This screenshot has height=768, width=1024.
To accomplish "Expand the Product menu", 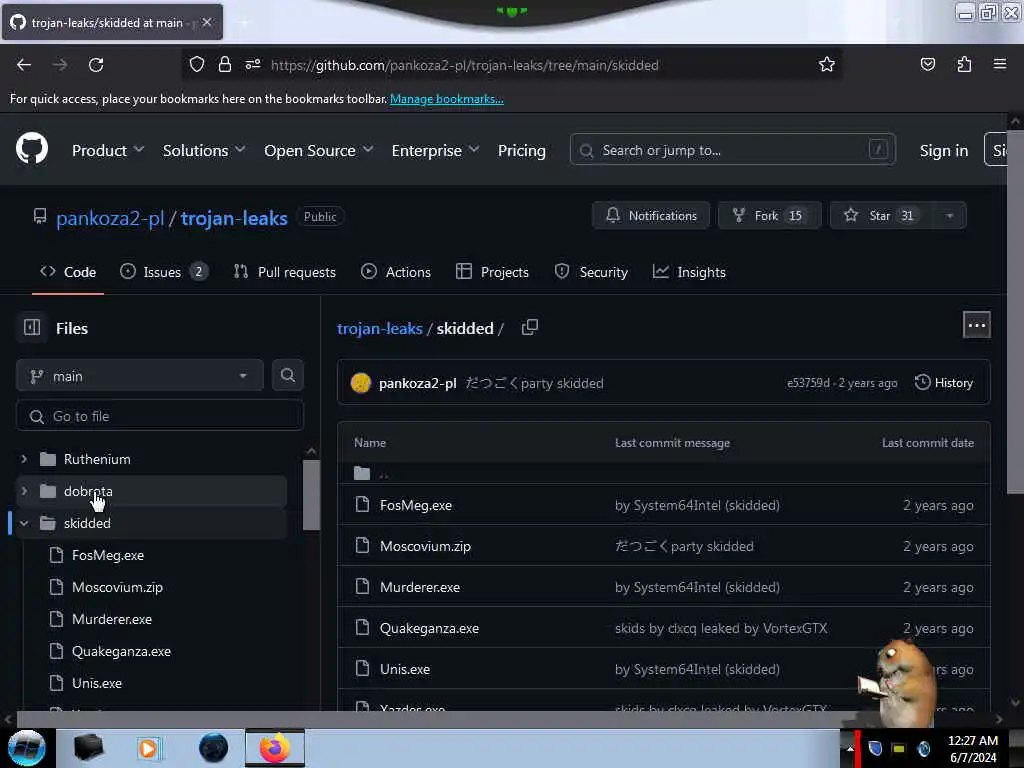I will pos(108,150).
